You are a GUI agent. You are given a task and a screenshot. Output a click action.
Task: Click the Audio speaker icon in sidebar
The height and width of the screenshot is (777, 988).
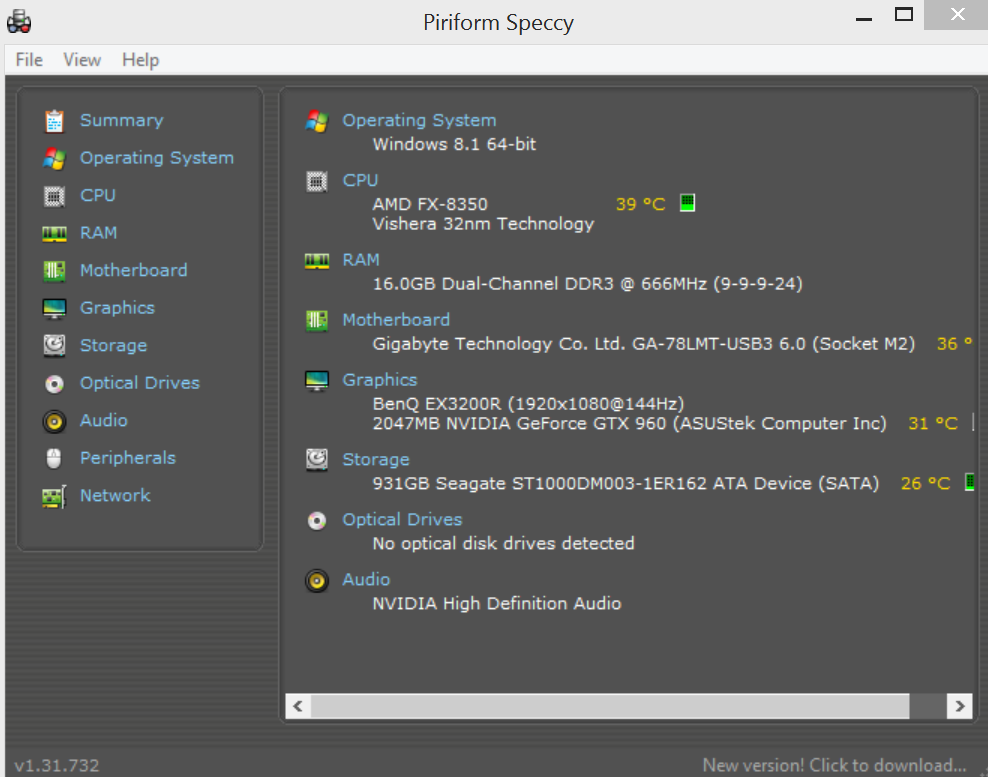tap(54, 421)
